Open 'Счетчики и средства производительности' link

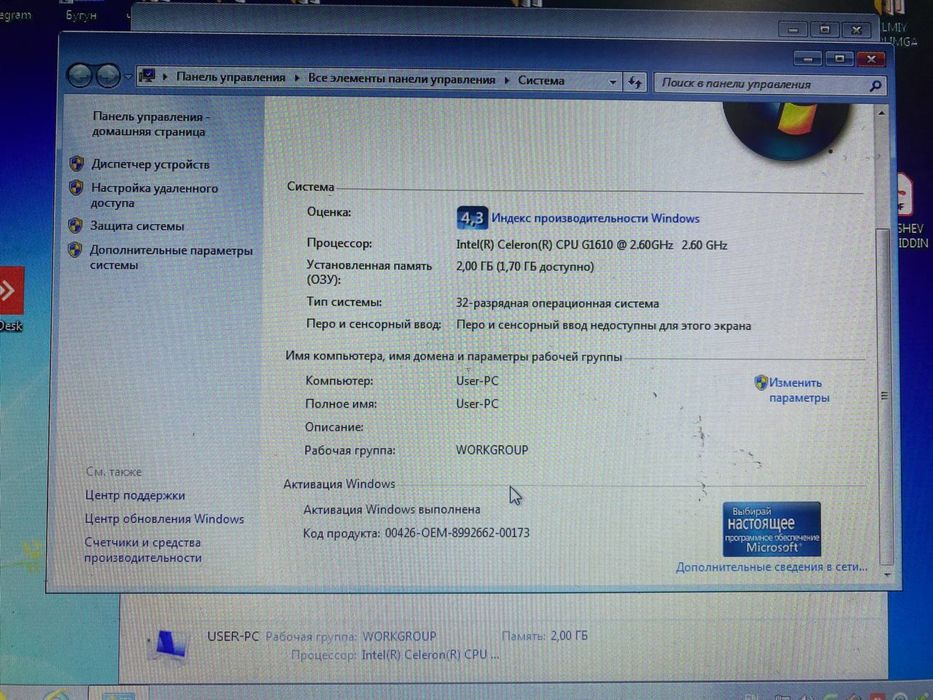tap(143, 549)
